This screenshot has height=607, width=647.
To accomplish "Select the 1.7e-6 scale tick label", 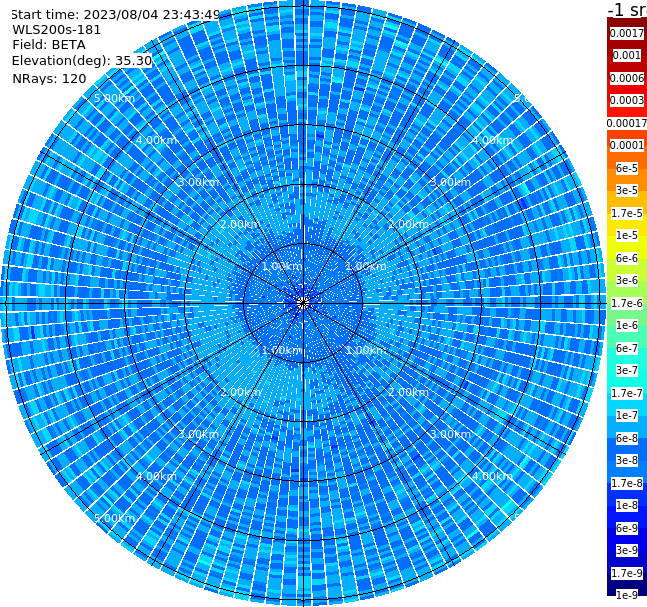I will (x=627, y=303).
